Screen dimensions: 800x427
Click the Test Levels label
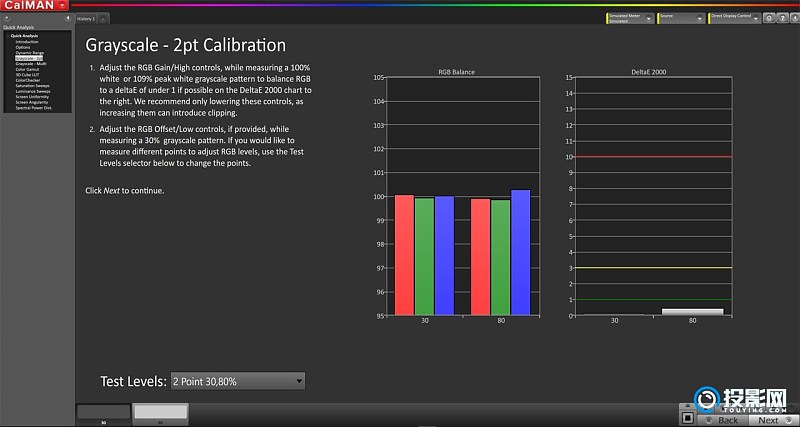point(134,382)
